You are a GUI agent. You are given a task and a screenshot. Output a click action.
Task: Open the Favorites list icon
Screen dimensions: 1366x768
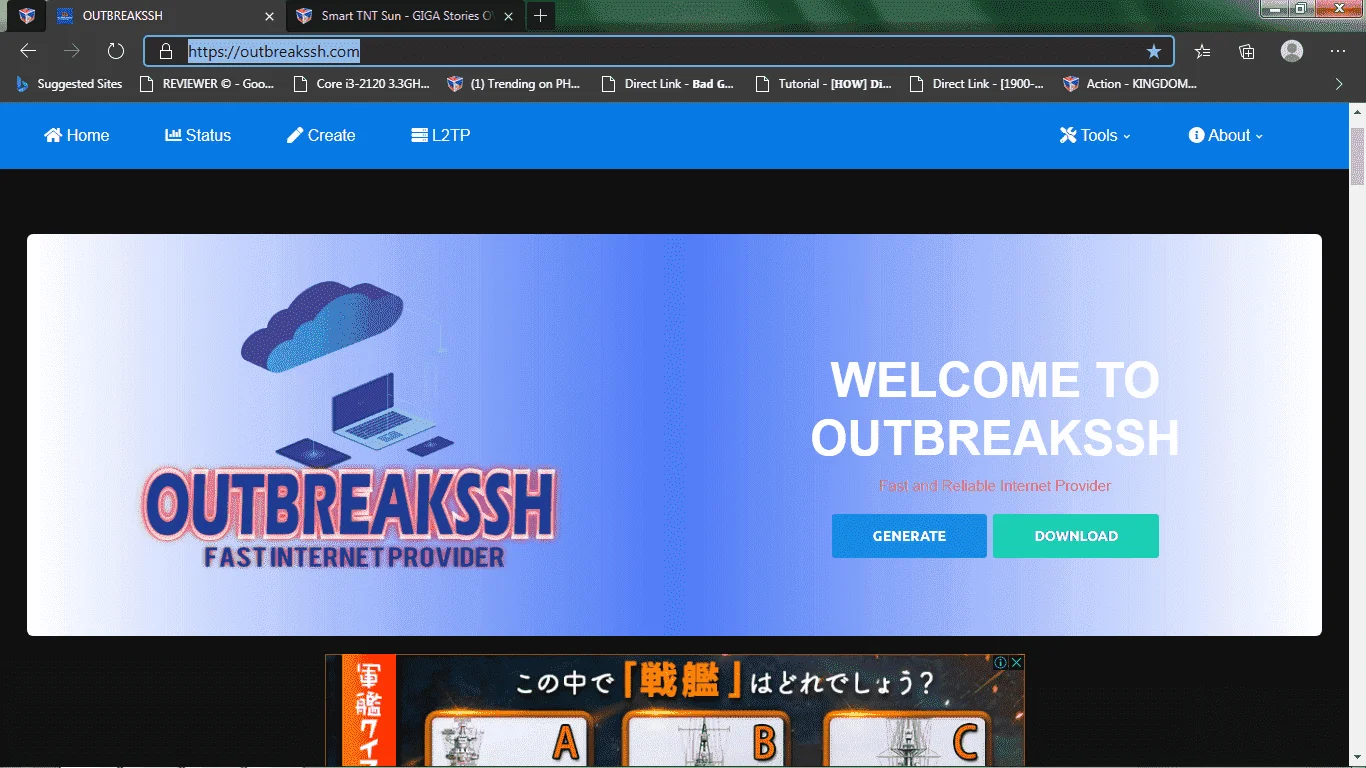tap(1203, 51)
